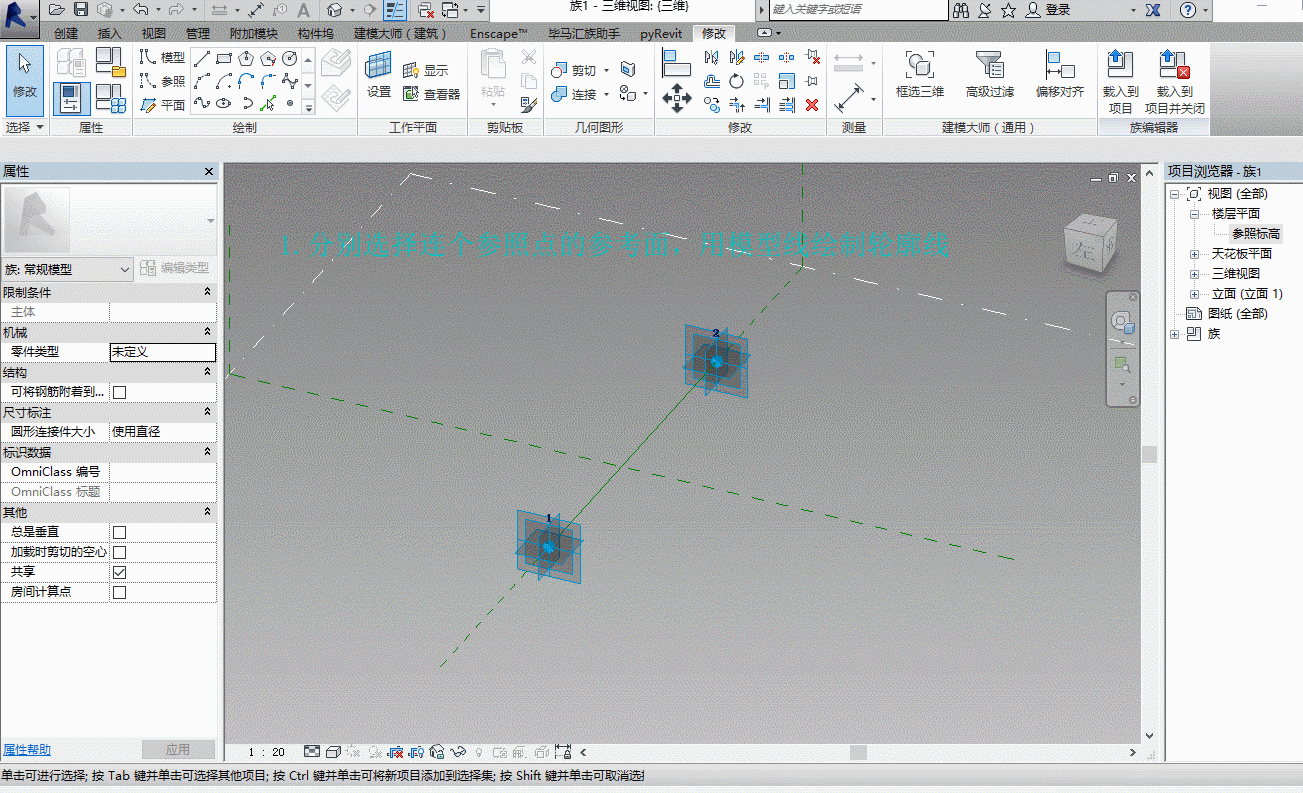Toggle the 加载时剪切的空心 checkbox
Image resolution: width=1303 pixels, height=793 pixels.
click(119, 552)
